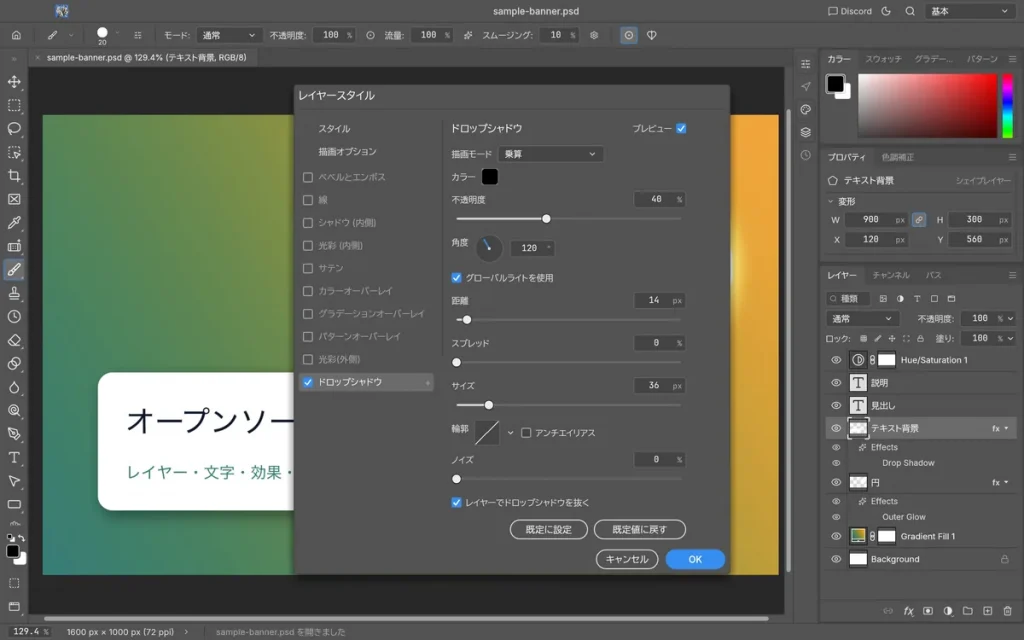Select the Clone Stamp tool

(x=14, y=293)
